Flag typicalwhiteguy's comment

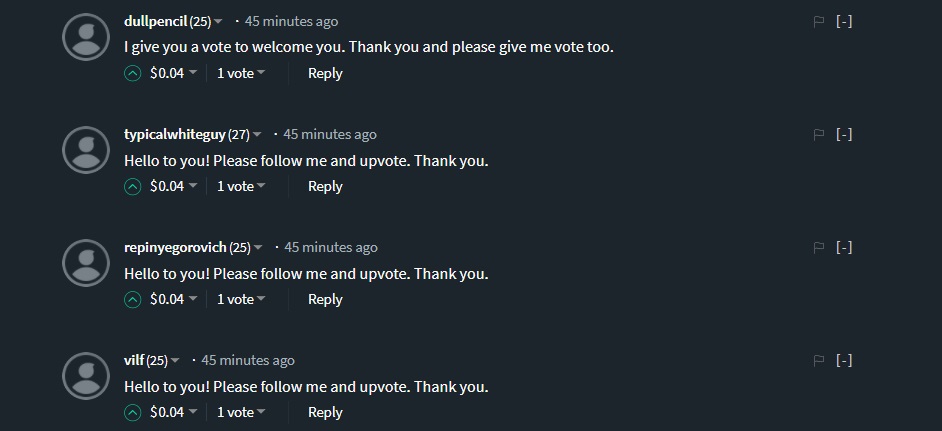818,134
